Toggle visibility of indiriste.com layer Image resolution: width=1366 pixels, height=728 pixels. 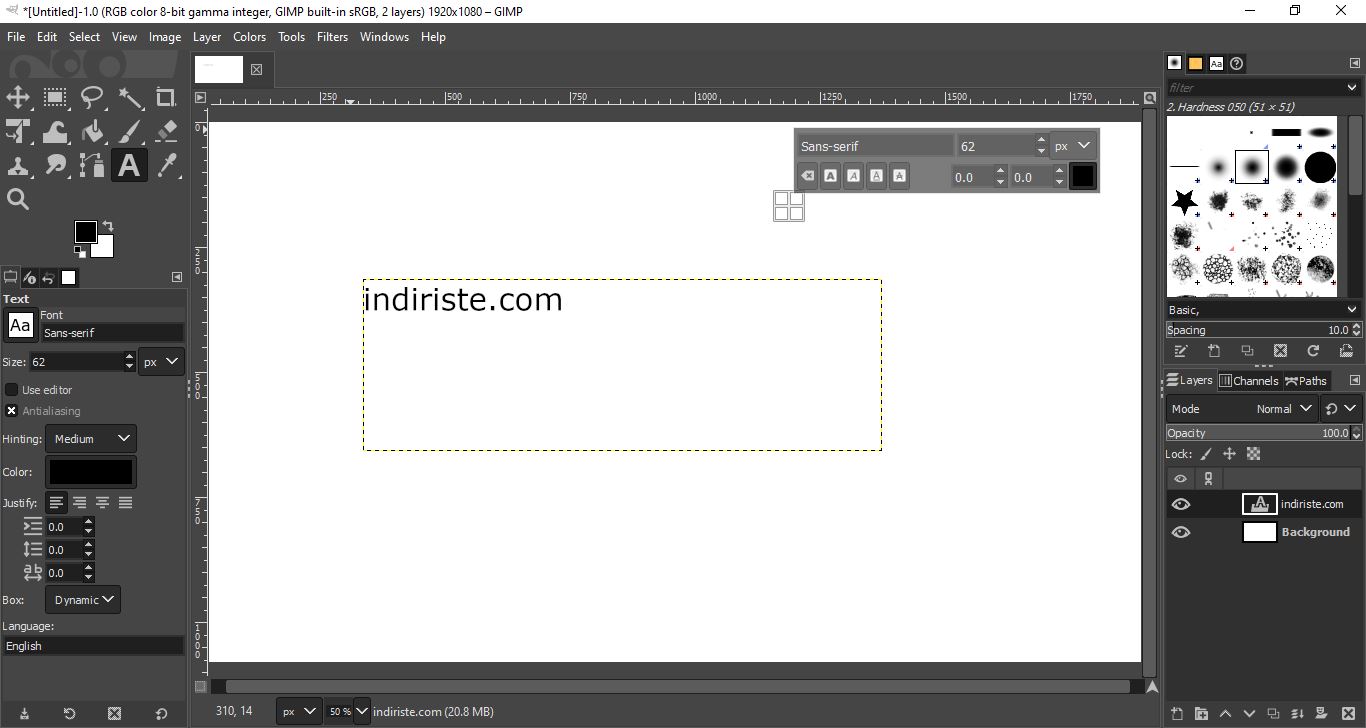pos(1181,504)
